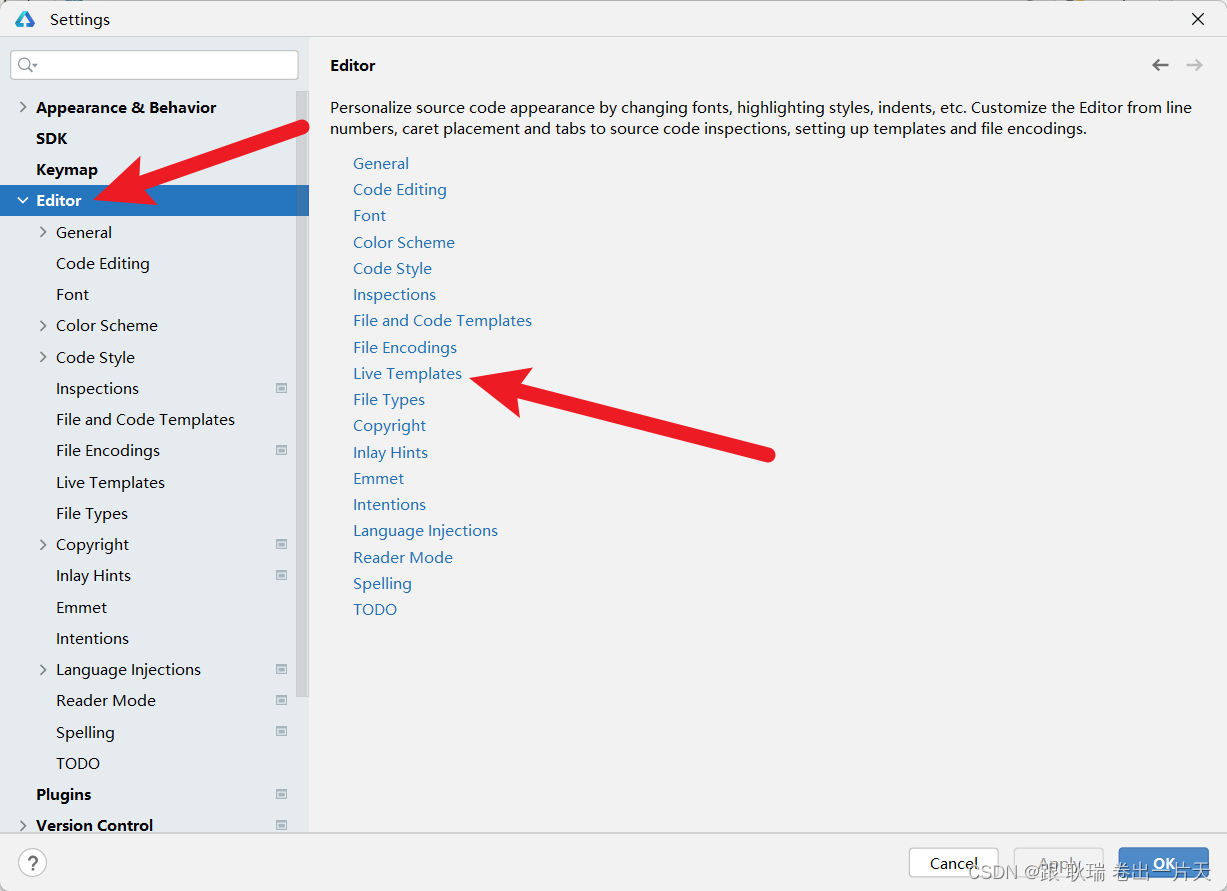Open the TODO link in main panel

point(375,609)
